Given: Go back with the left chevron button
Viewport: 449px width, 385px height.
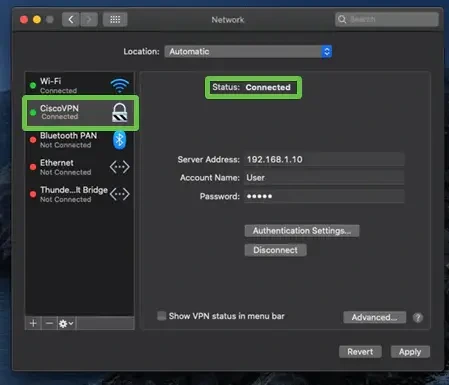Looking at the screenshot, I should 71,20.
